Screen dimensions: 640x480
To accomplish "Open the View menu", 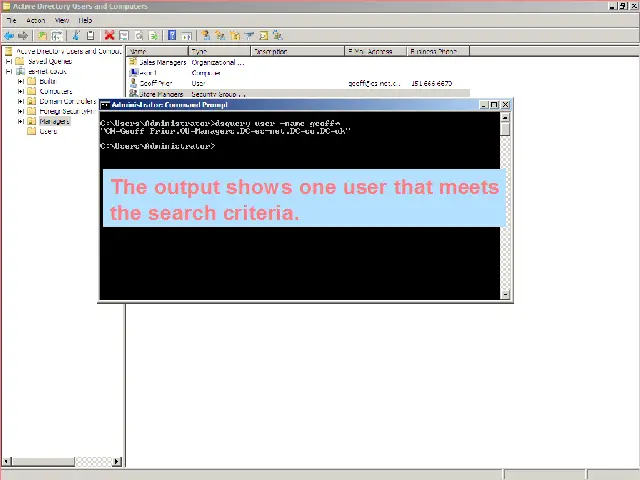I will [62, 20].
